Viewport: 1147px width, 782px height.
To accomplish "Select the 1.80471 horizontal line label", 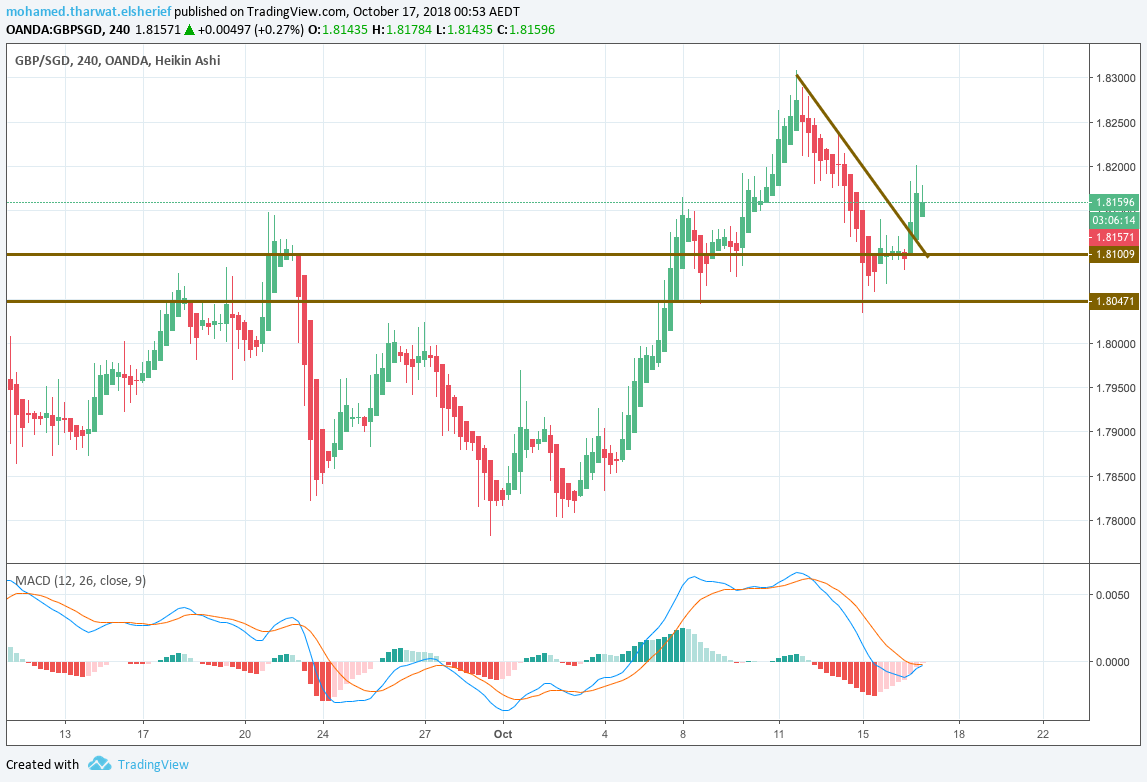I will click(x=1114, y=301).
